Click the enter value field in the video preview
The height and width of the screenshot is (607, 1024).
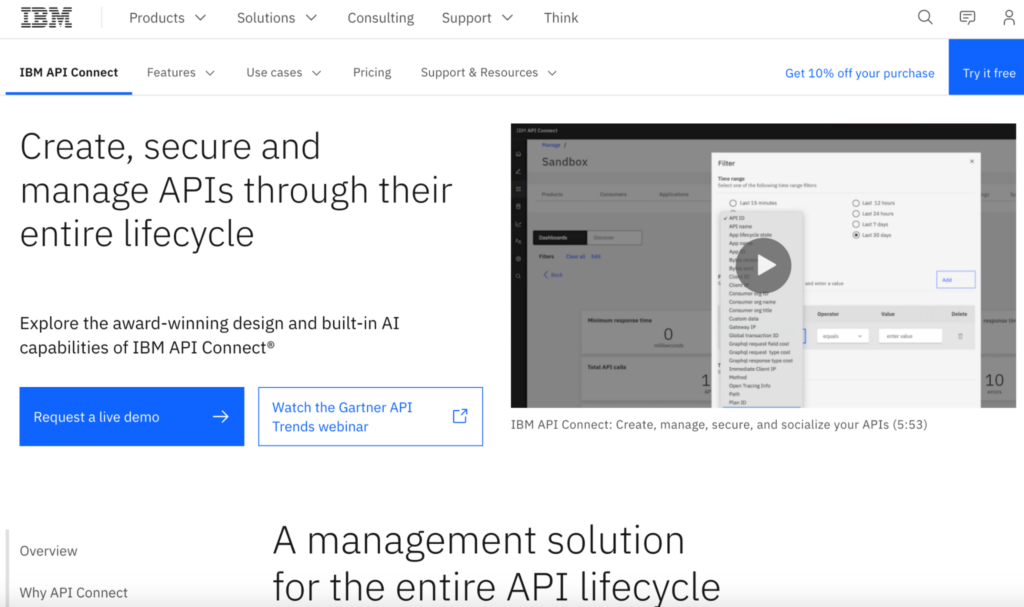(x=911, y=336)
